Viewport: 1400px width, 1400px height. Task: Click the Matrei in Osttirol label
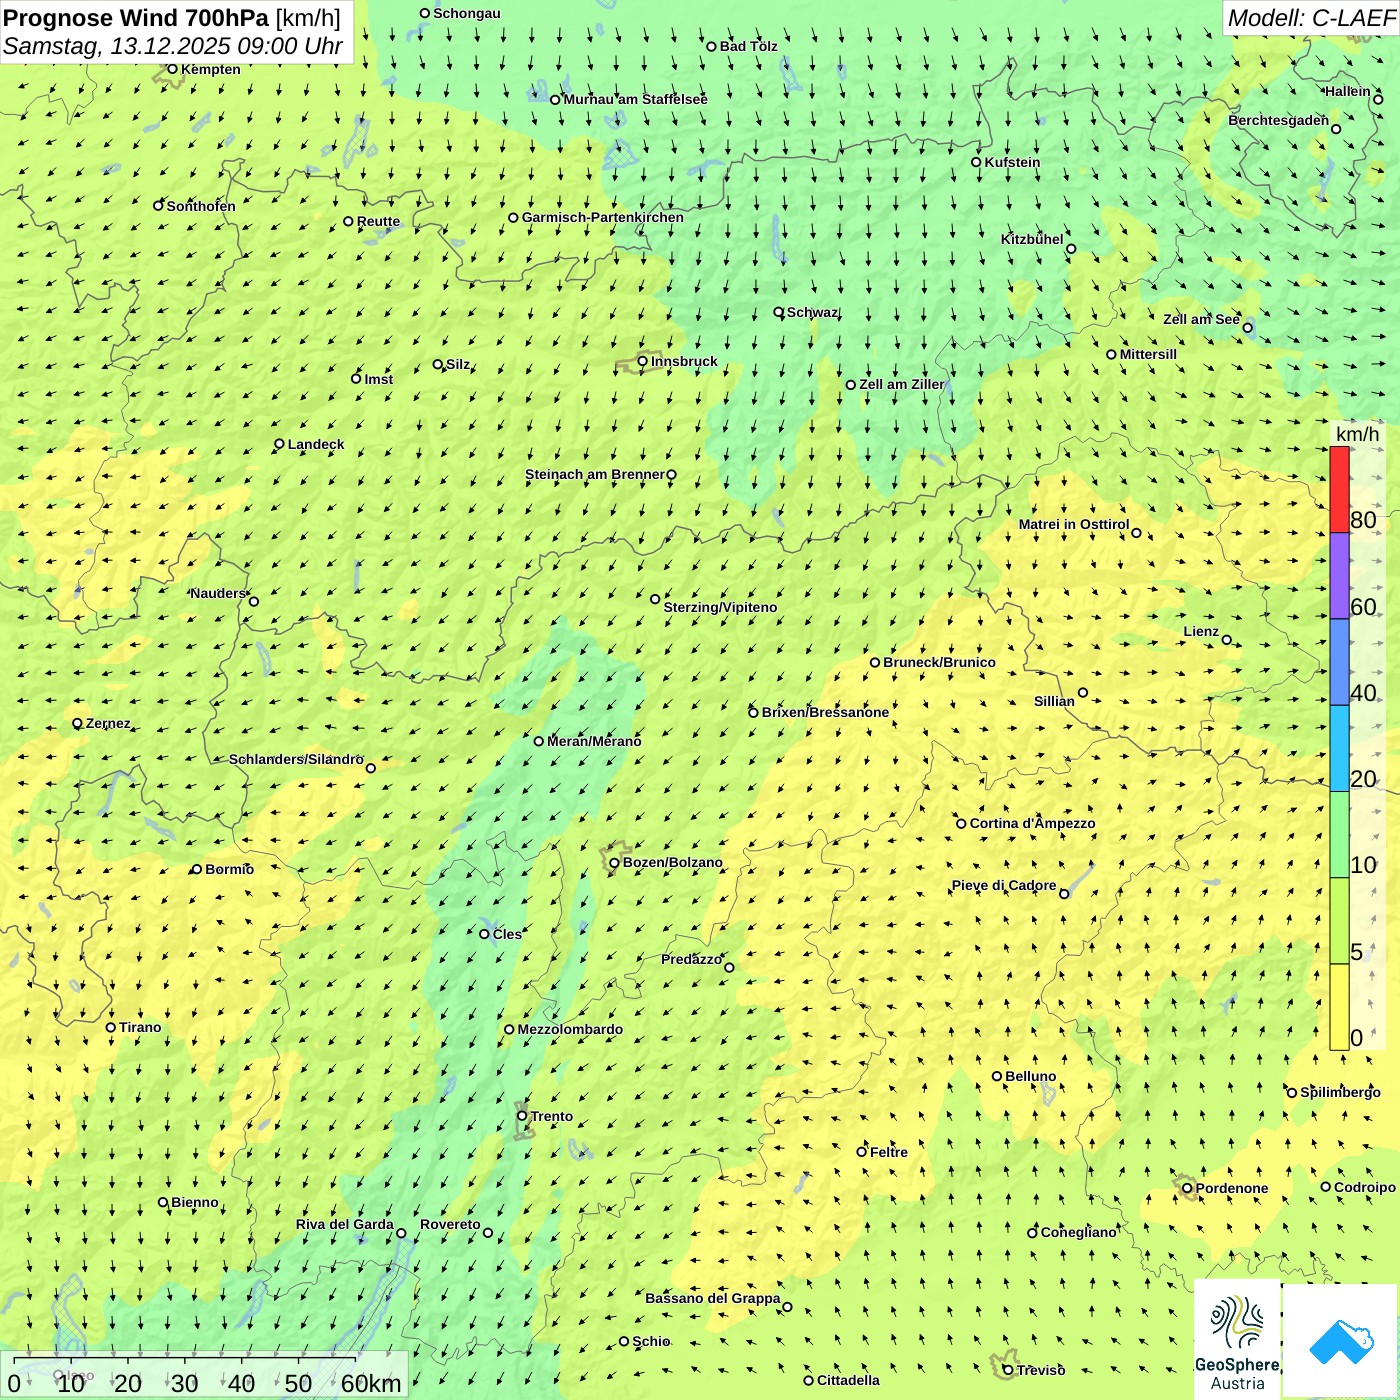(1074, 524)
